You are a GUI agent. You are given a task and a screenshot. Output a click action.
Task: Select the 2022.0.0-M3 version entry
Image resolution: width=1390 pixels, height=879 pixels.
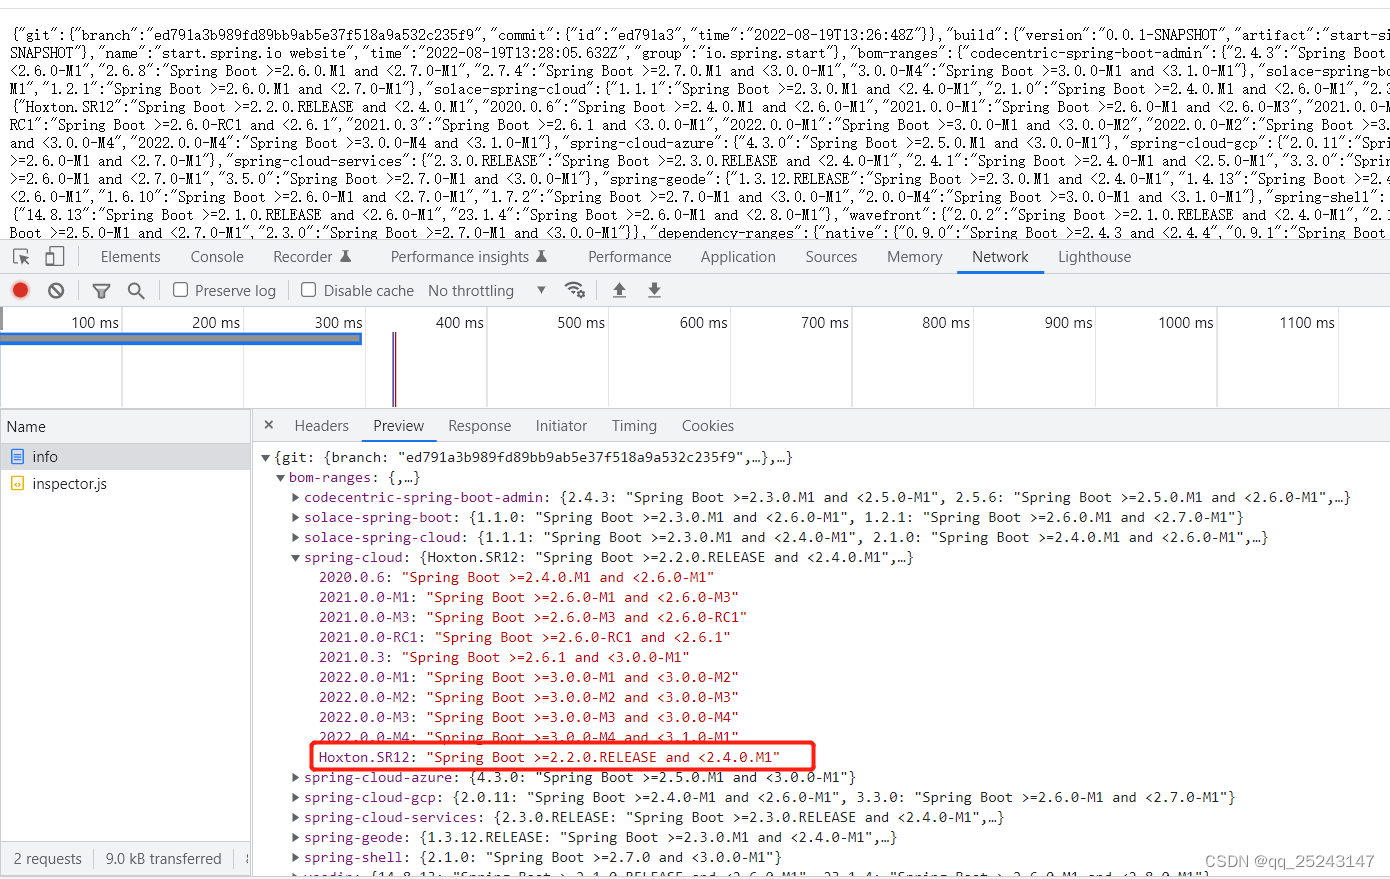[x=528, y=717]
